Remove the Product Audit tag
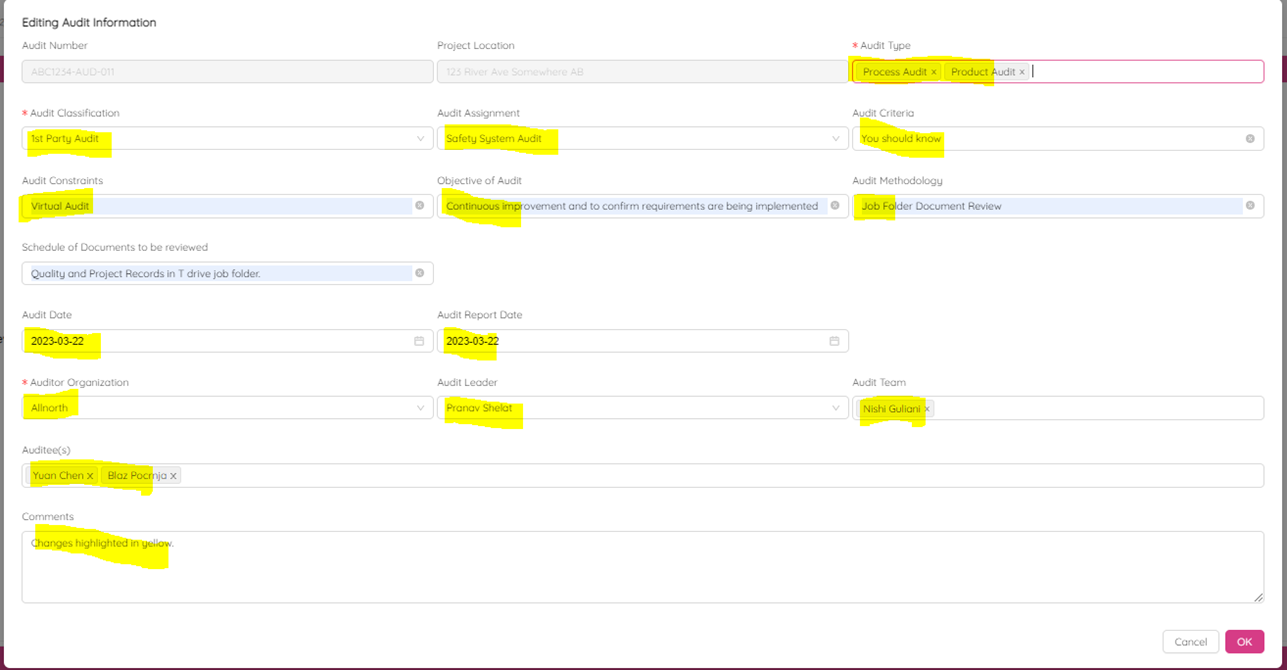 tap(1021, 72)
